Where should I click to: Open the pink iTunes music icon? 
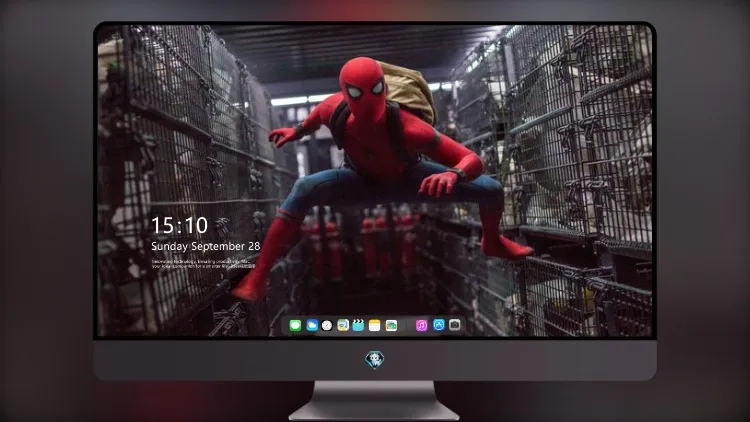421,326
